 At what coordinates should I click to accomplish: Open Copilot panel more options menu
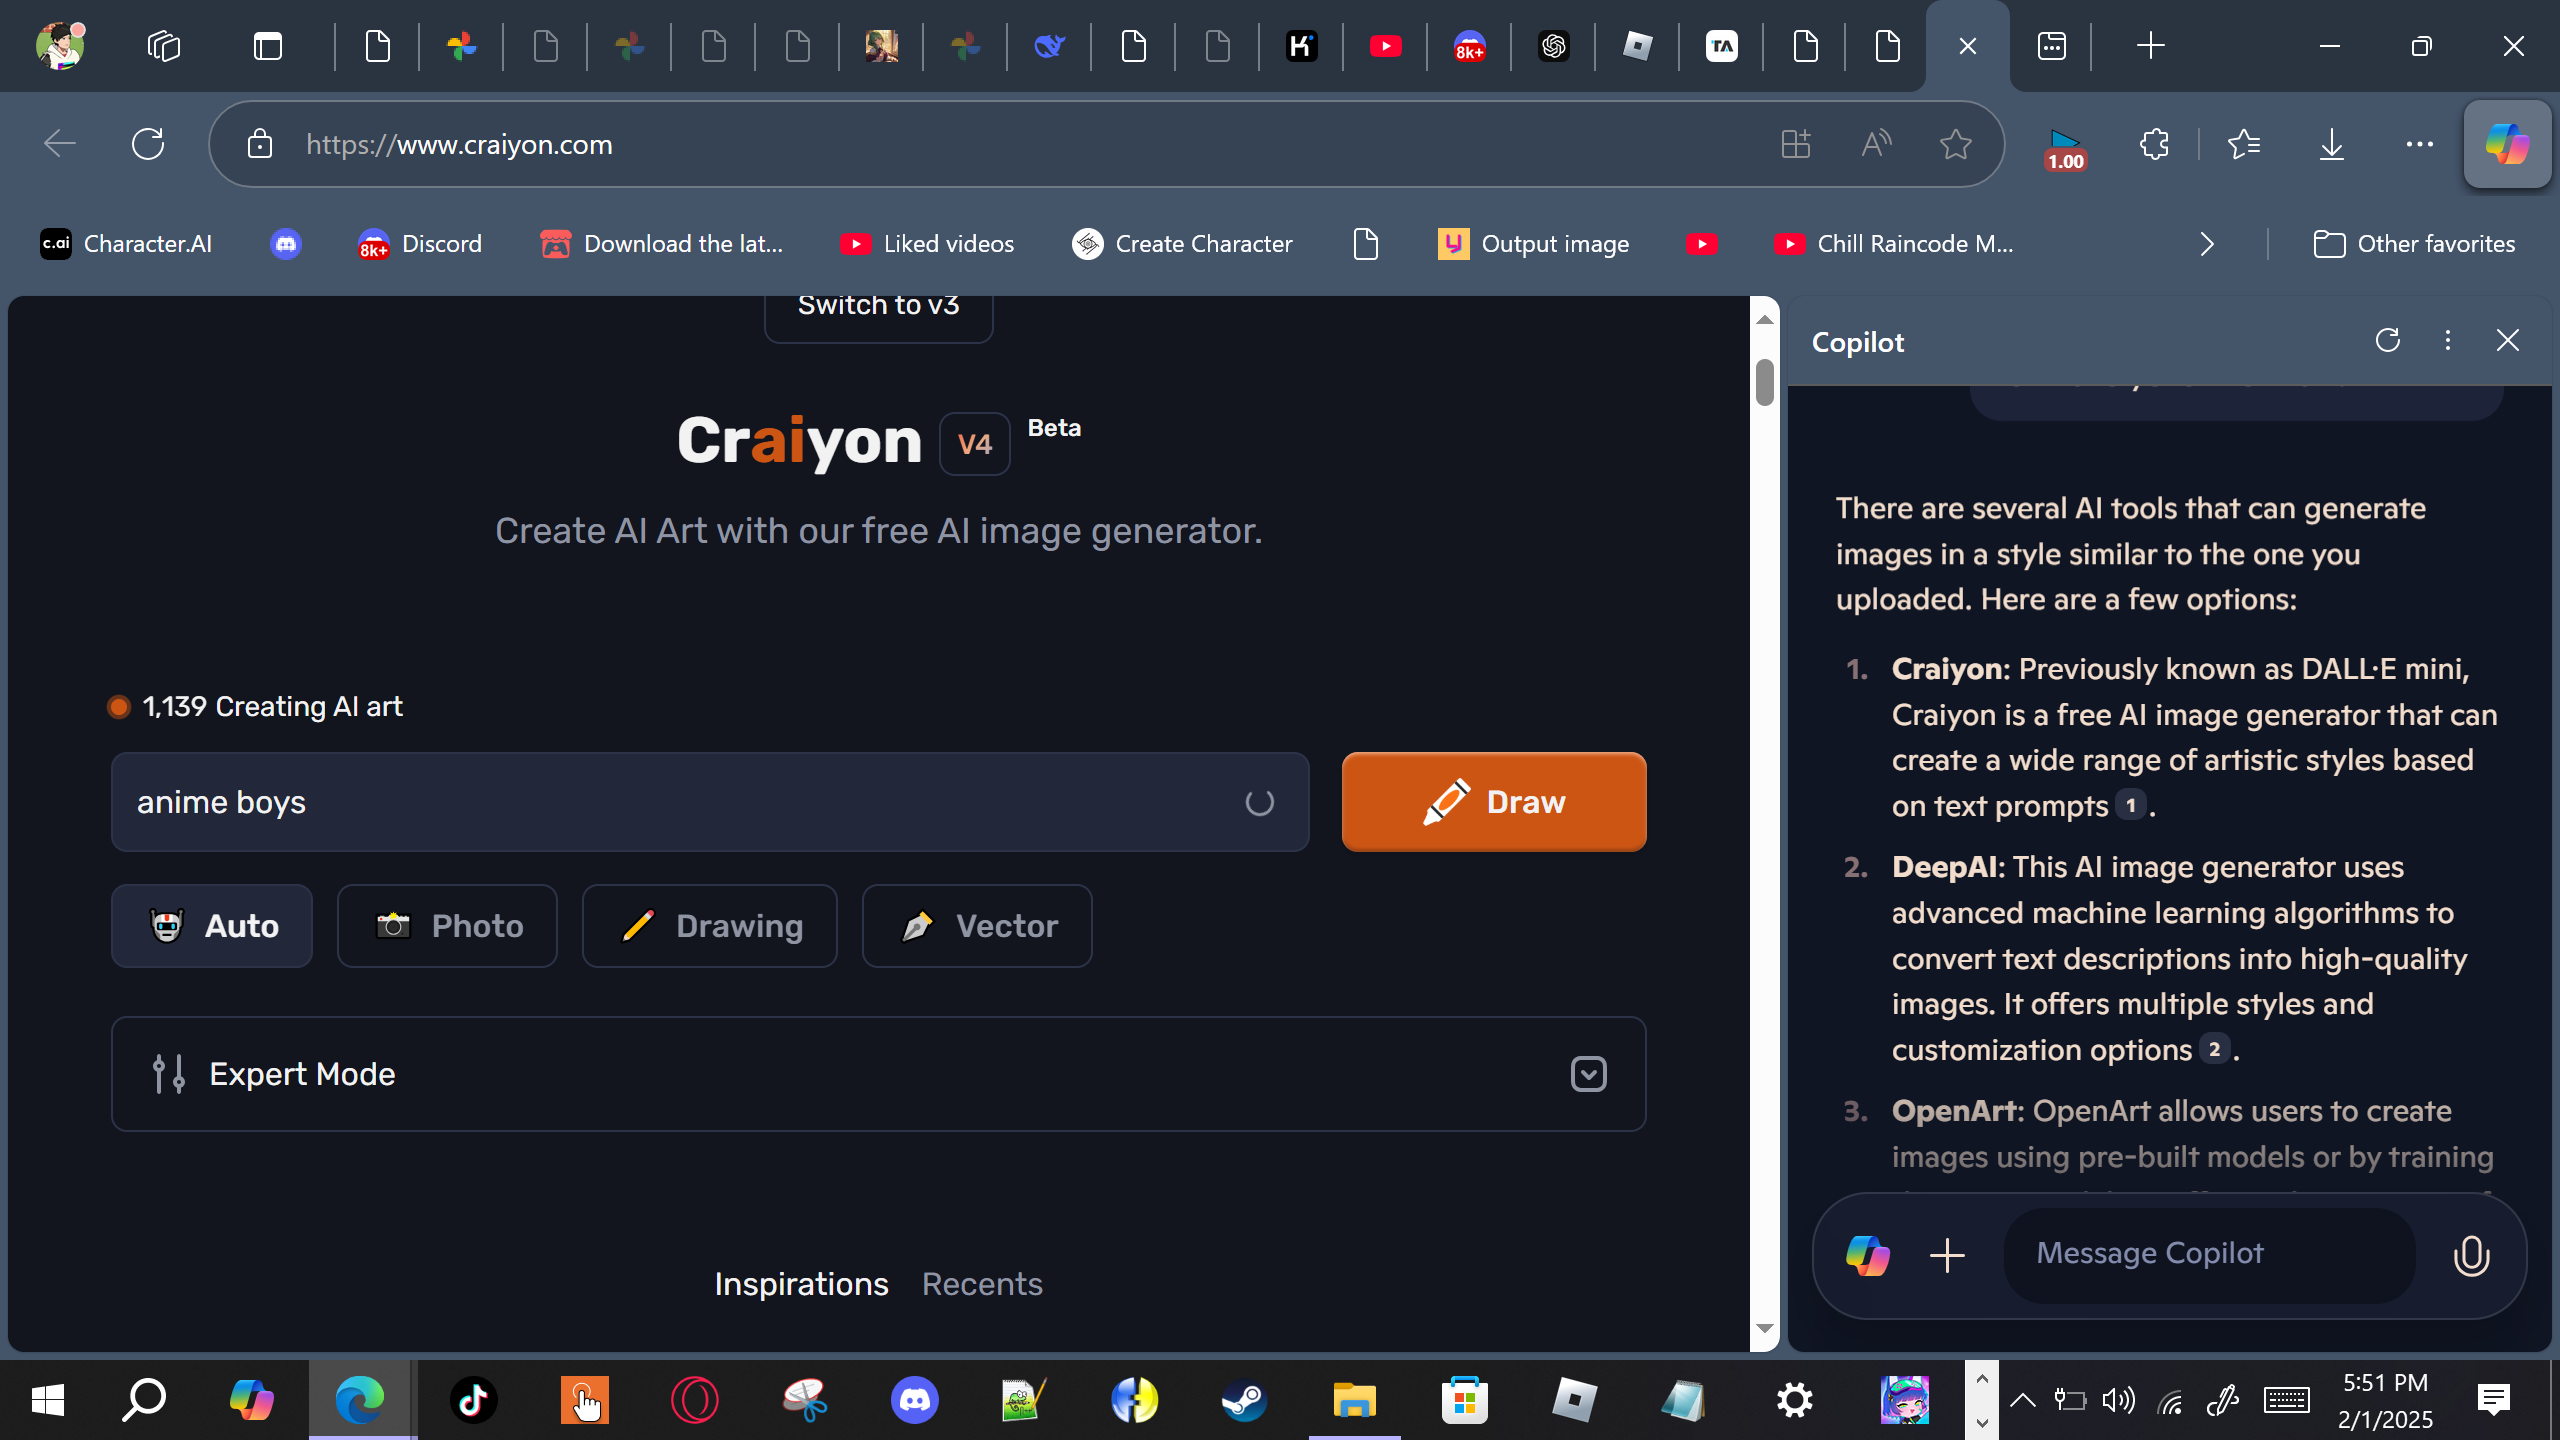click(x=2447, y=341)
